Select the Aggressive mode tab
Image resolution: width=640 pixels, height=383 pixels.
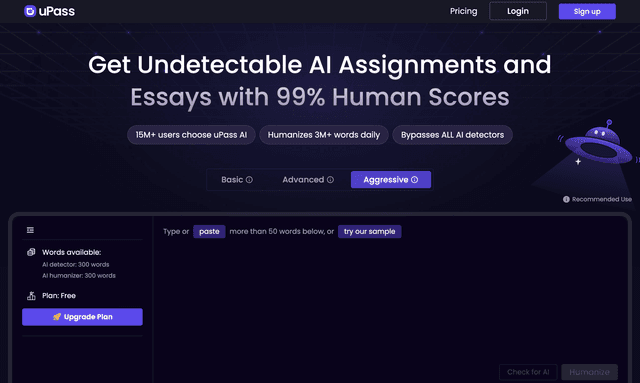(391, 180)
